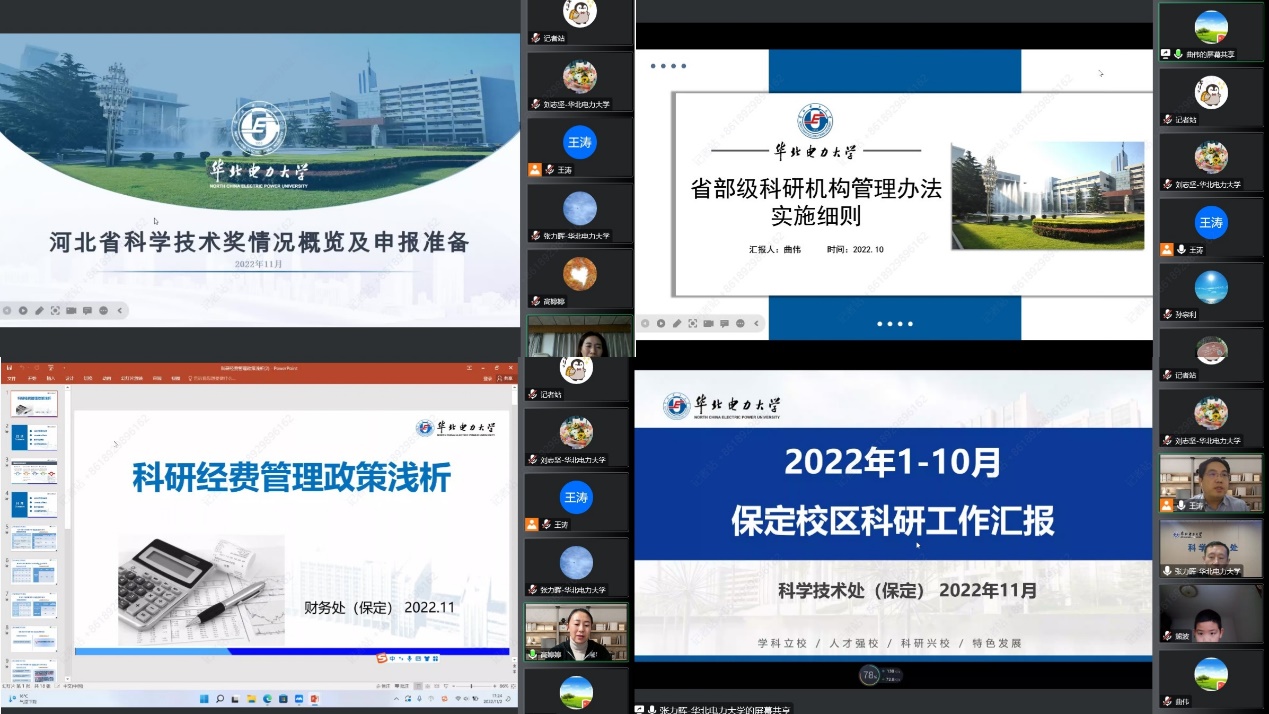1269x714 pixels.
Task: Select pen icon under the 省部级科研机构 slide
Action: click(677, 323)
